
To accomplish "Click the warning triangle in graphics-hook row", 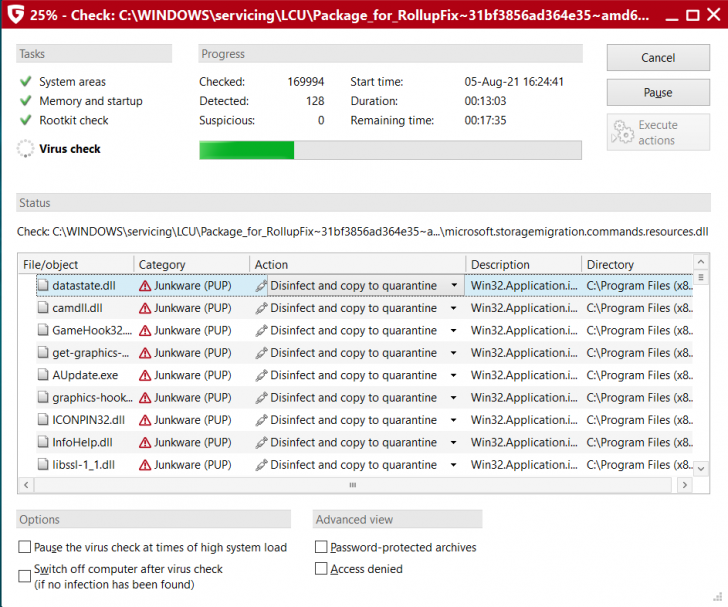I will coord(145,398).
